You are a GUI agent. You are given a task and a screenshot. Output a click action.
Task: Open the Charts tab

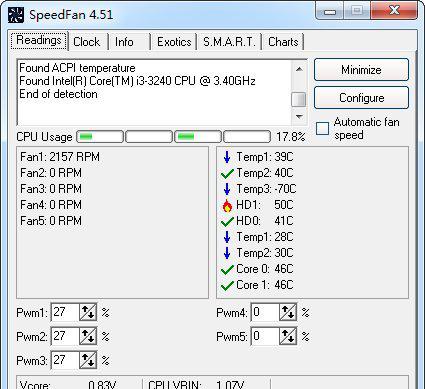point(283,42)
